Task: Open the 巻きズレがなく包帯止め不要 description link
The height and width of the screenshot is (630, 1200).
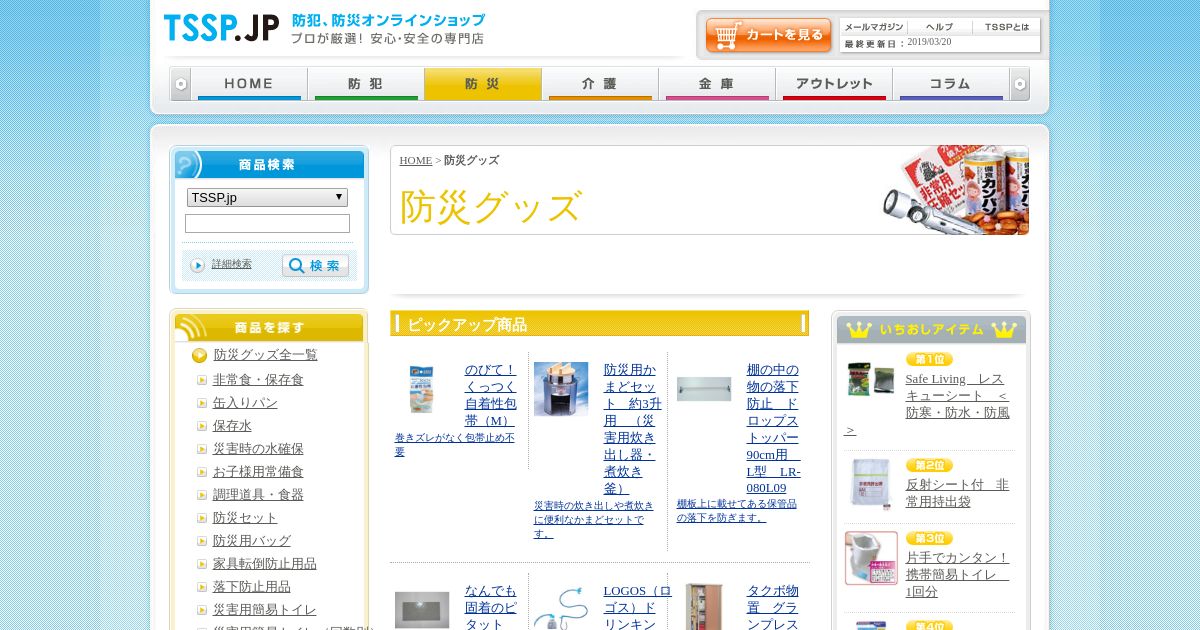Action: pyautogui.click(x=455, y=444)
